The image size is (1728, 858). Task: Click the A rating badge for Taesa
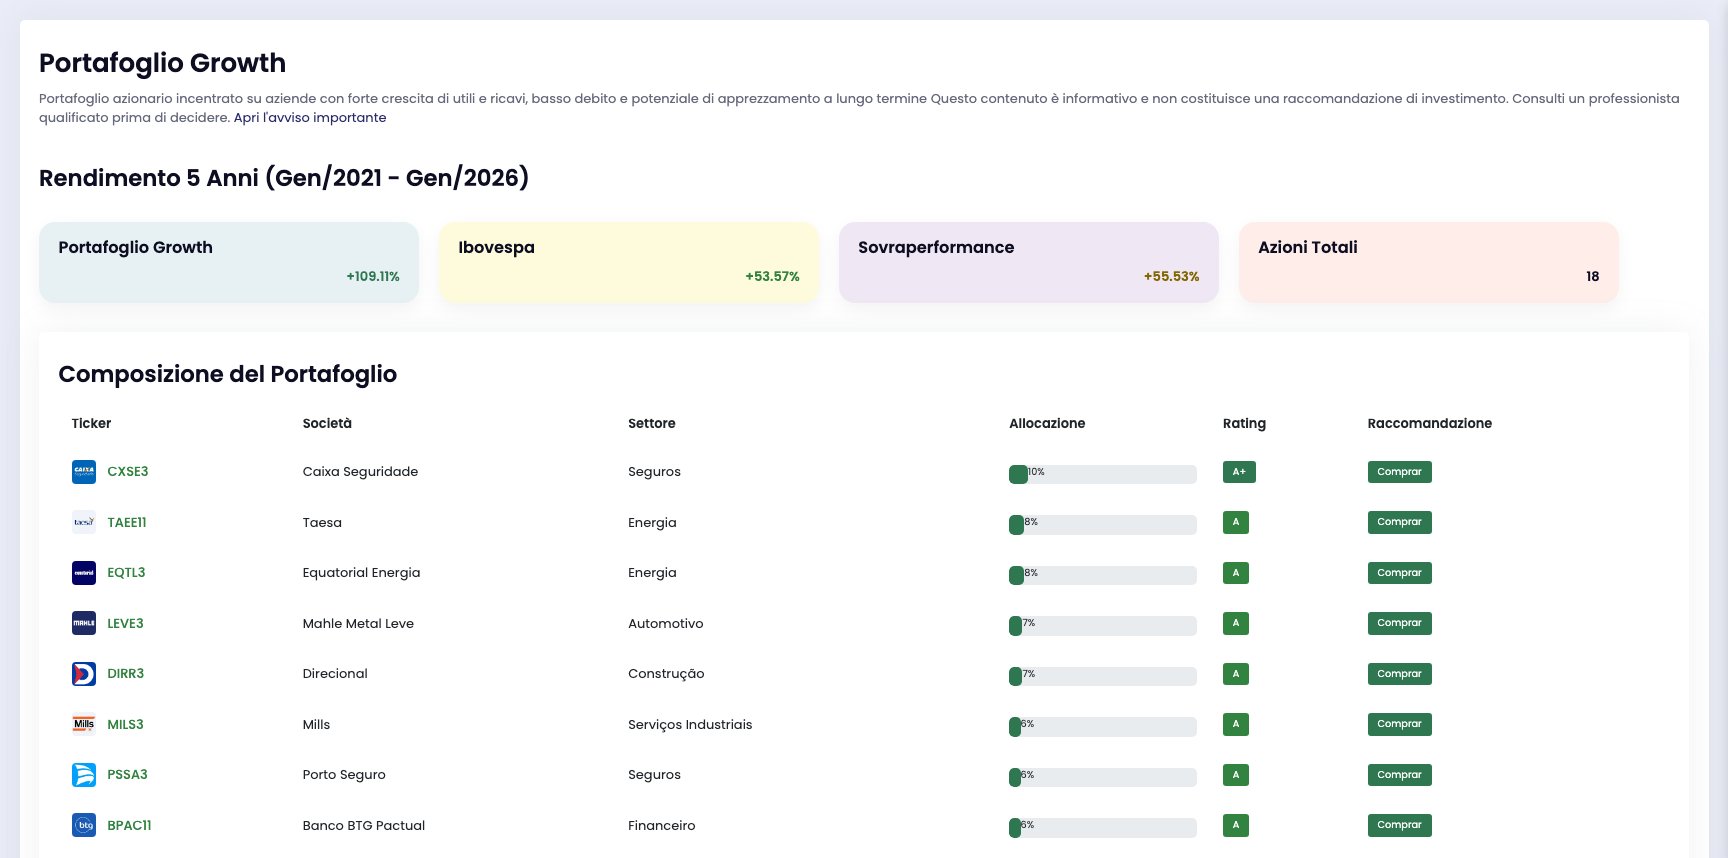pyautogui.click(x=1236, y=522)
